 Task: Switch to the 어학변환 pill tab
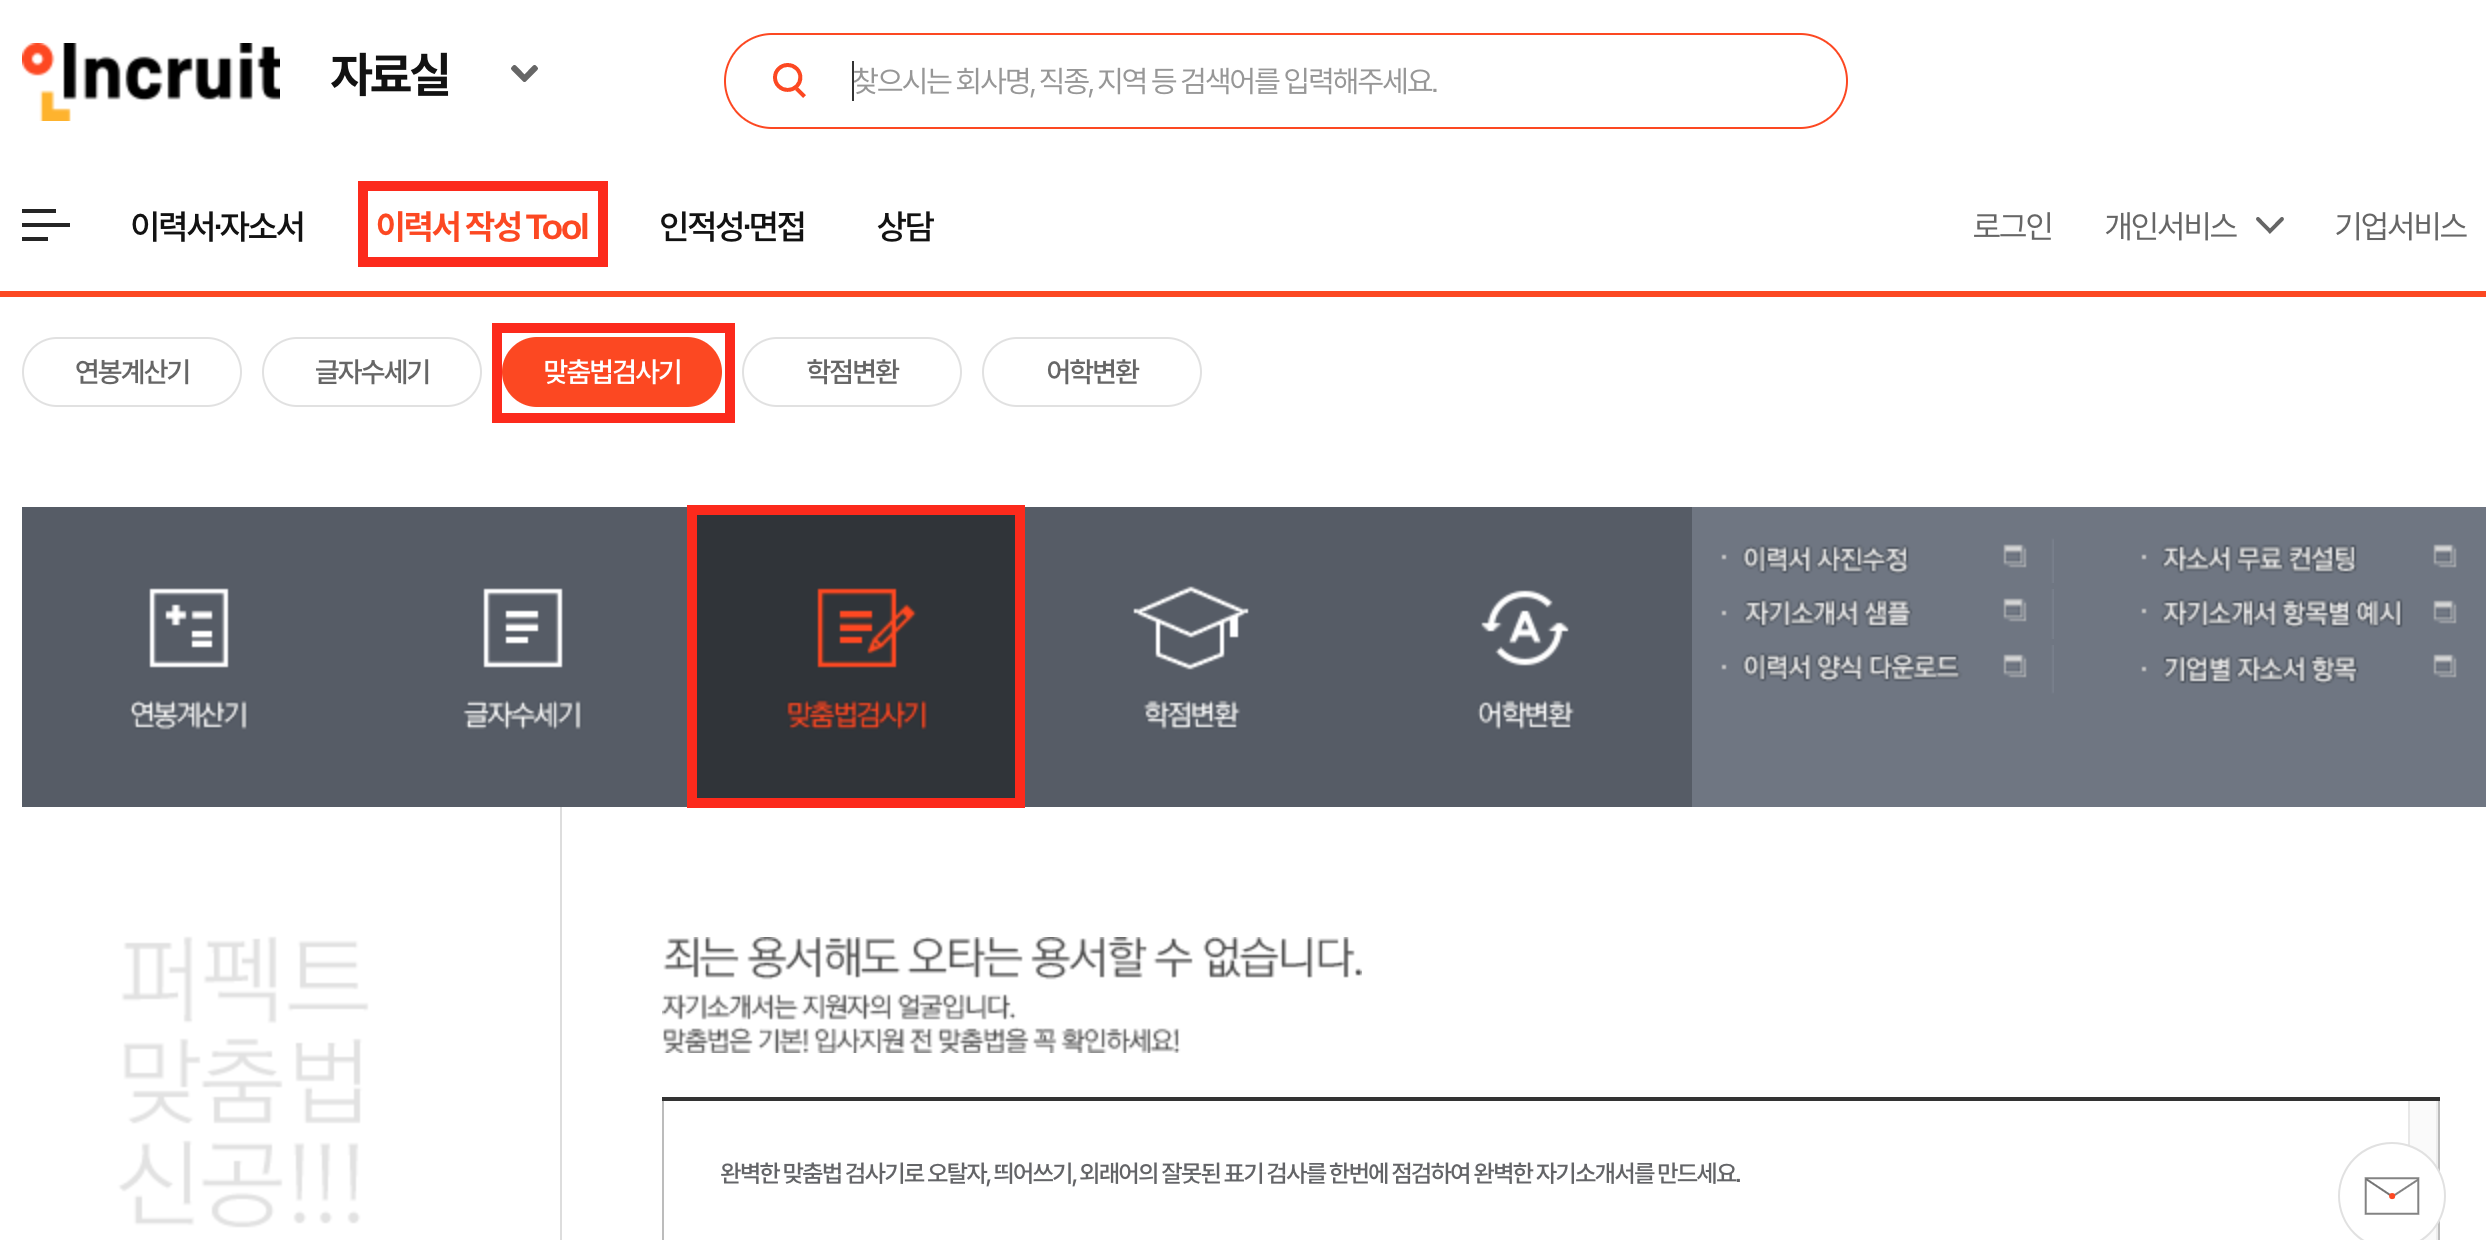1091,372
